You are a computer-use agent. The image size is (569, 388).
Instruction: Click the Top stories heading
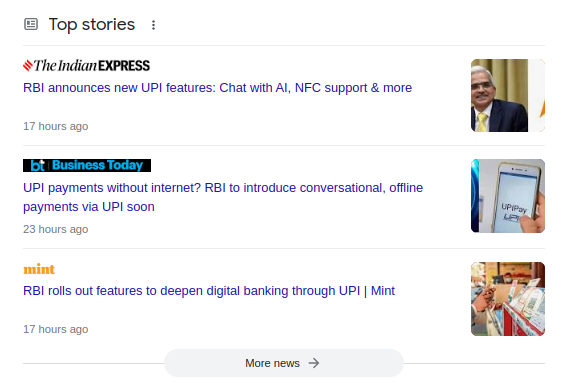pyautogui.click(x=92, y=25)
